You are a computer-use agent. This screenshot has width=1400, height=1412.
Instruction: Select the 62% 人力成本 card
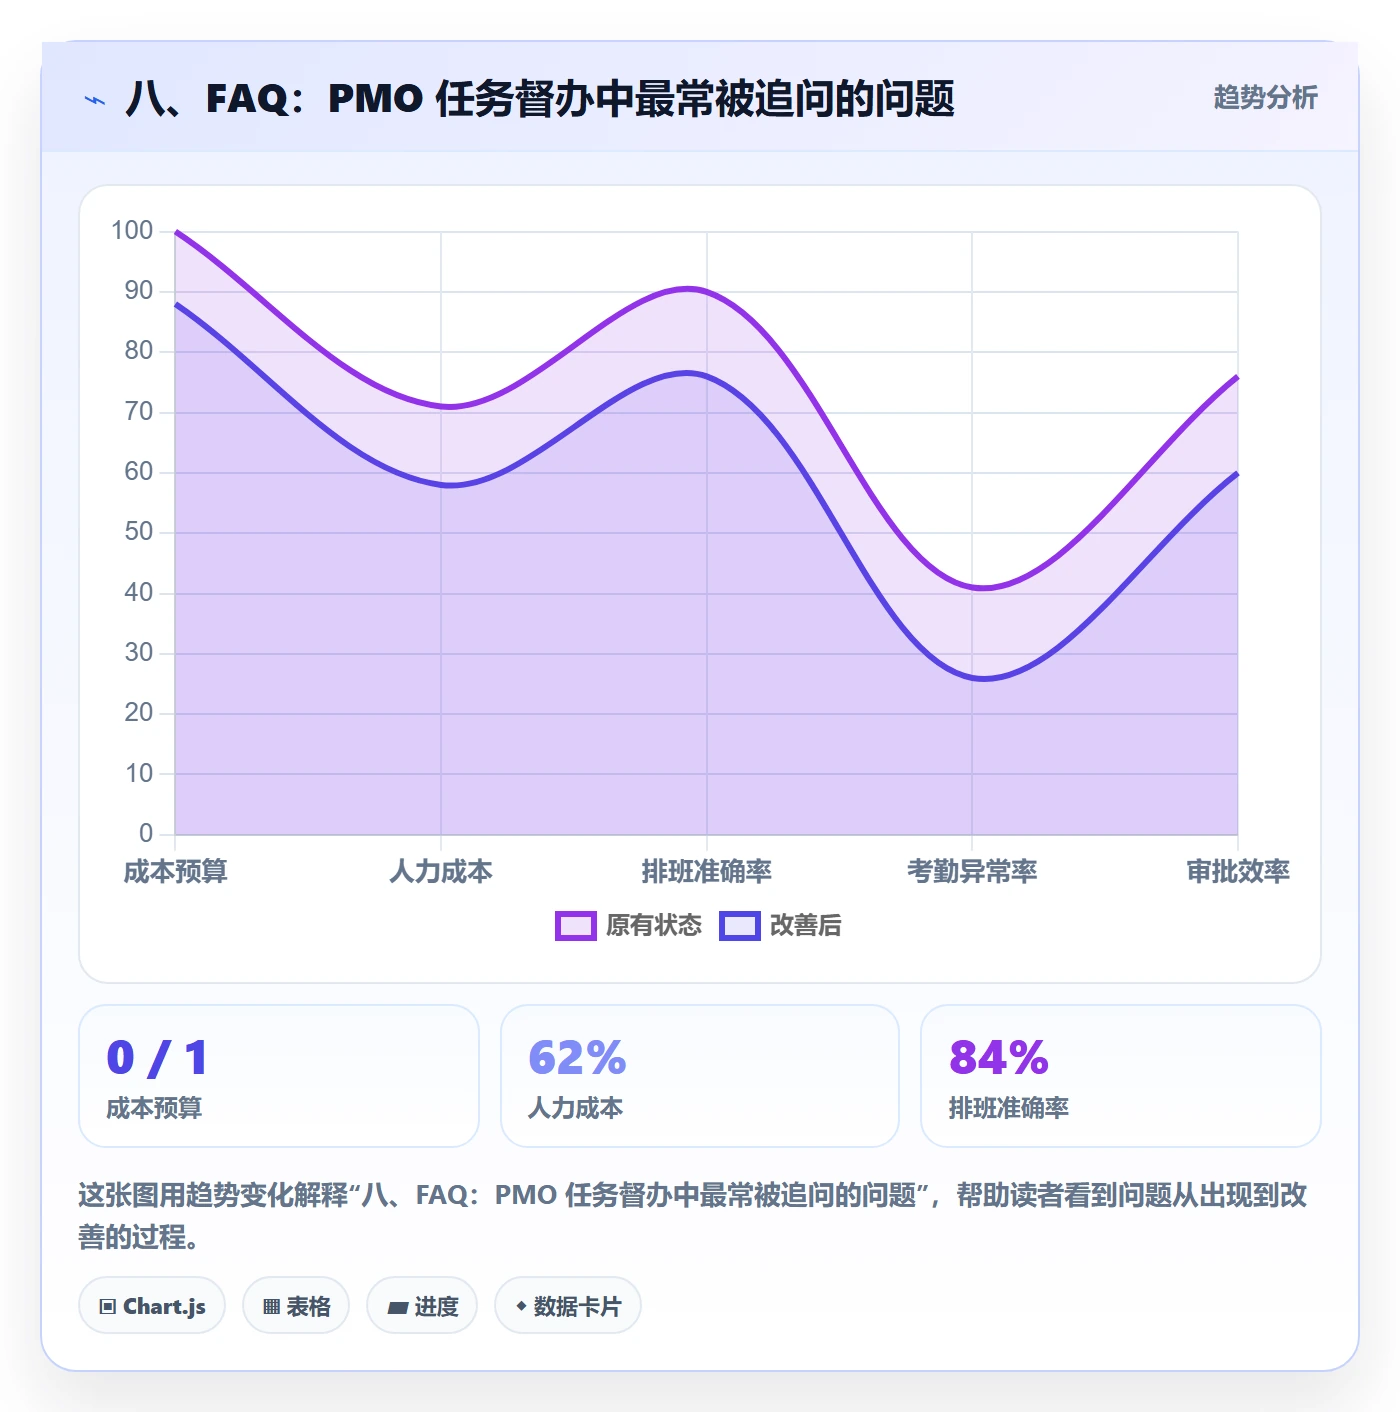click(x=700, y=1076)
